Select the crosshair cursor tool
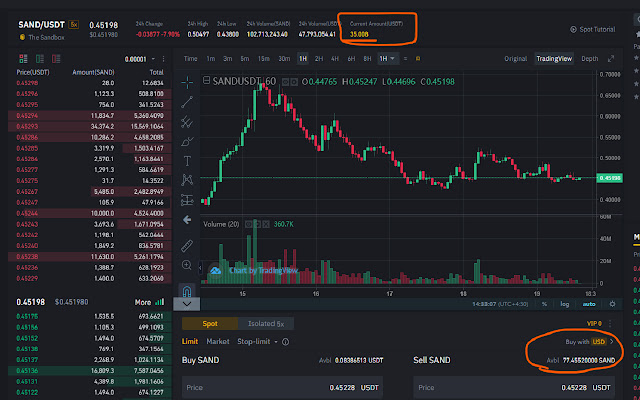 tap(187, 82)
